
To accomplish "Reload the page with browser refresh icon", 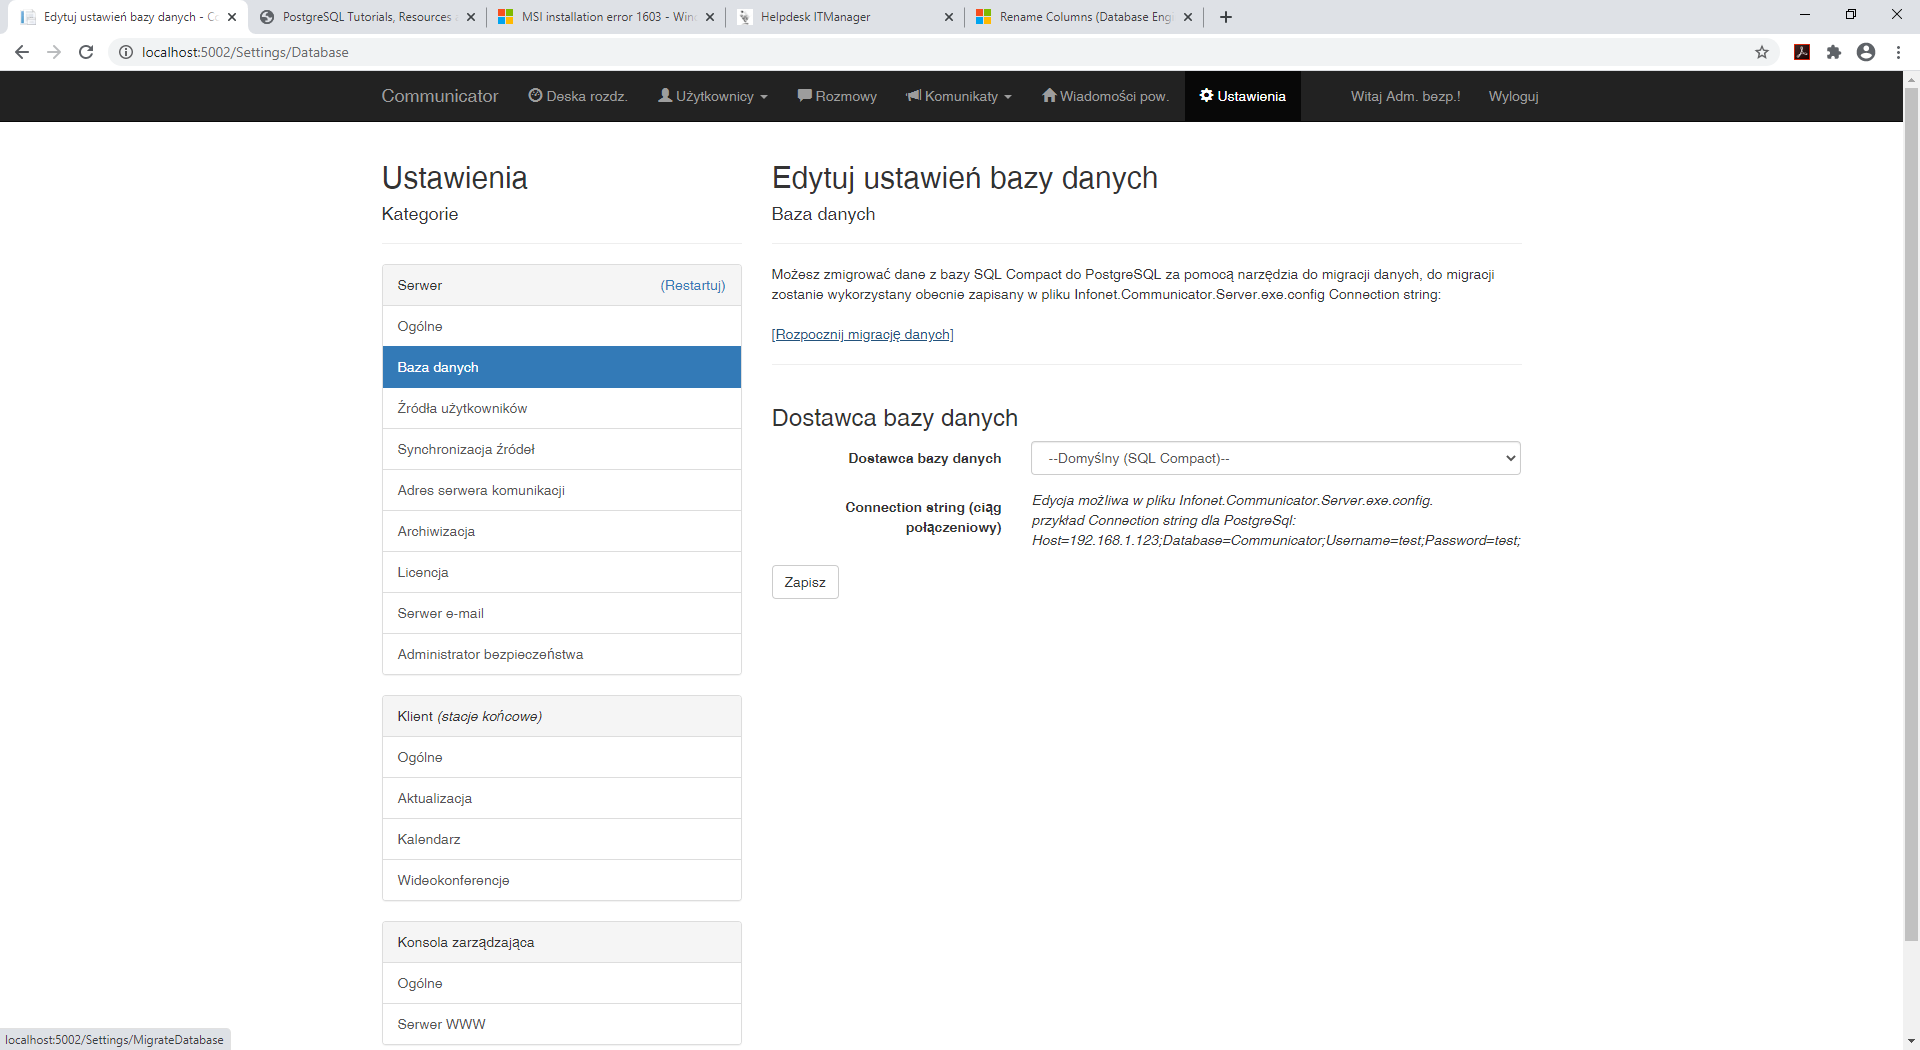I will (86, 52).
